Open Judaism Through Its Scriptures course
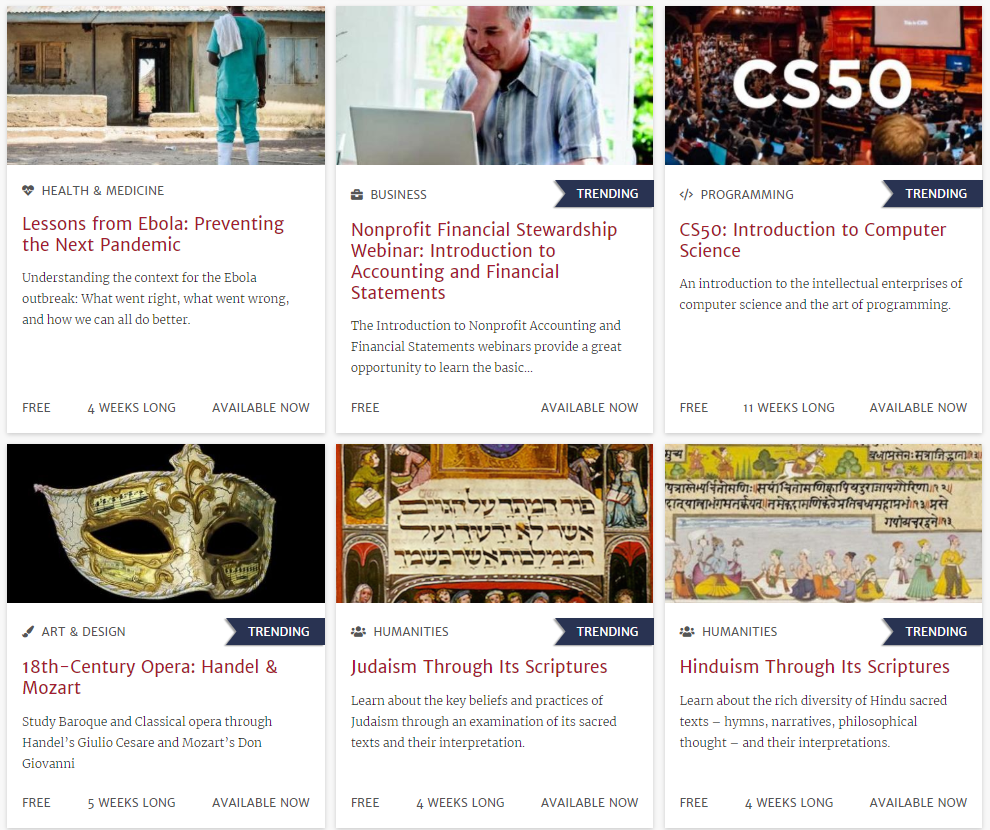This screenshot has width=990, height=830. click(479, 667)
